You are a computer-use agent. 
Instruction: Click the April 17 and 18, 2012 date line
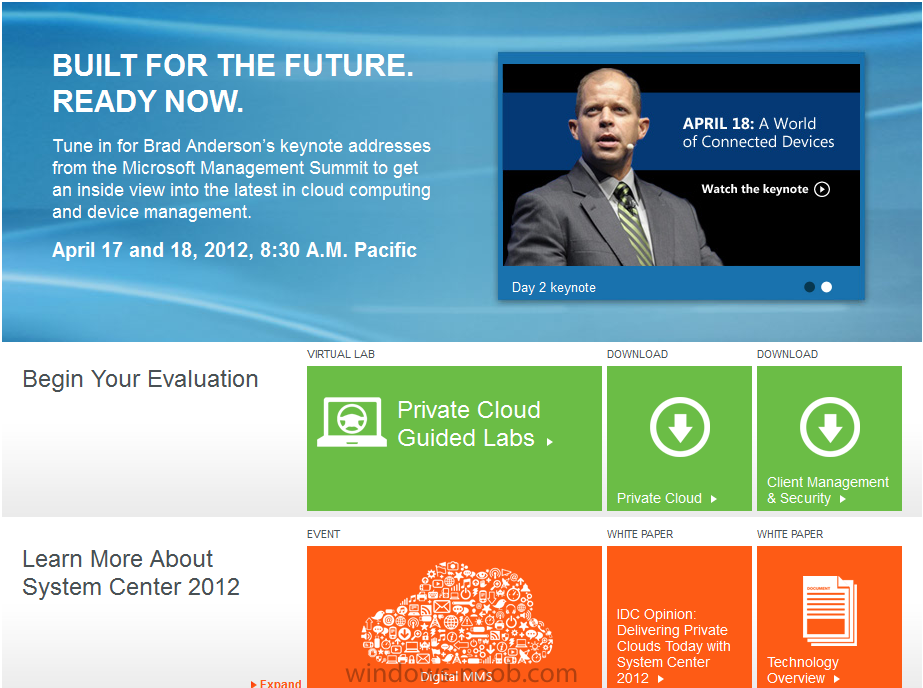(234, 250)
